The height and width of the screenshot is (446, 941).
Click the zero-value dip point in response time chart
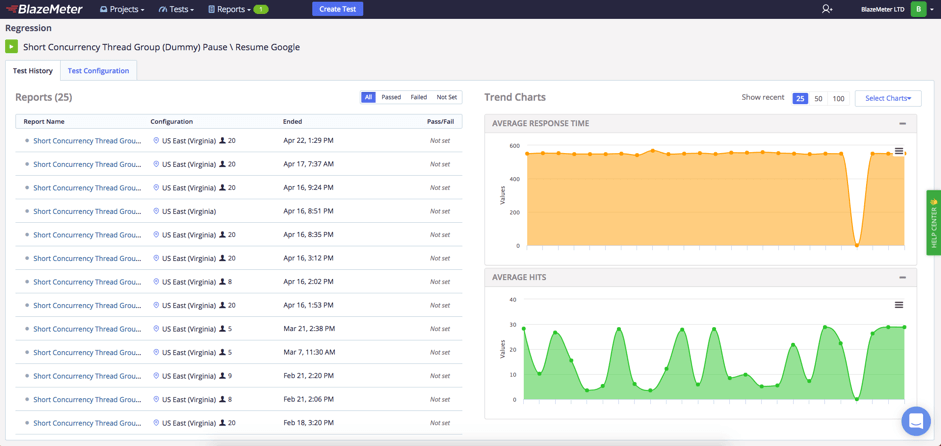point(856,245)
